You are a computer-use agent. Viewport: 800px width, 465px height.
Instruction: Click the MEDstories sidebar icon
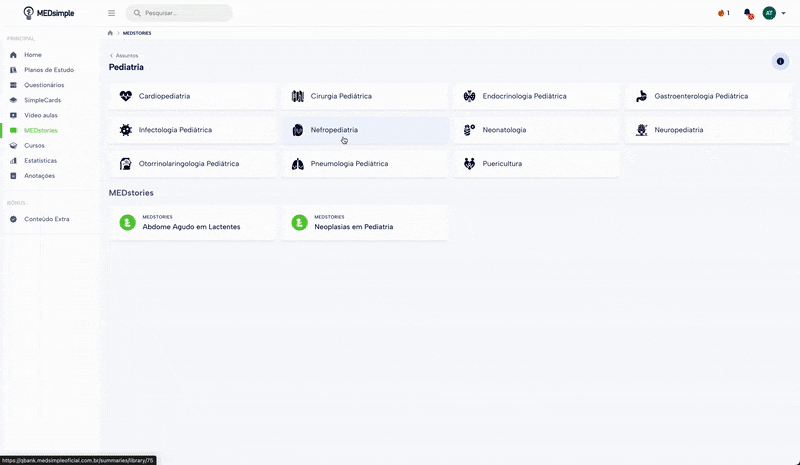point(13,131)
